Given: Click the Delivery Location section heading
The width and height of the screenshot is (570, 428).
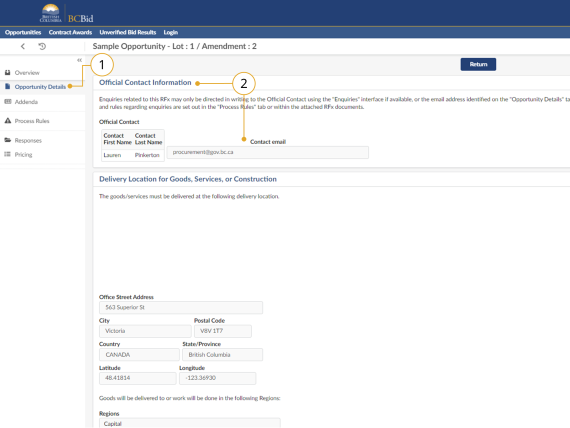Looking at the screenshot, I should coord(188,179).
